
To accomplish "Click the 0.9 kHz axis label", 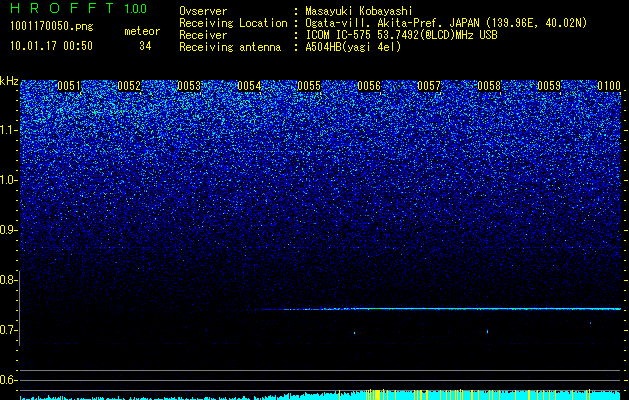I will coord(9,230).
